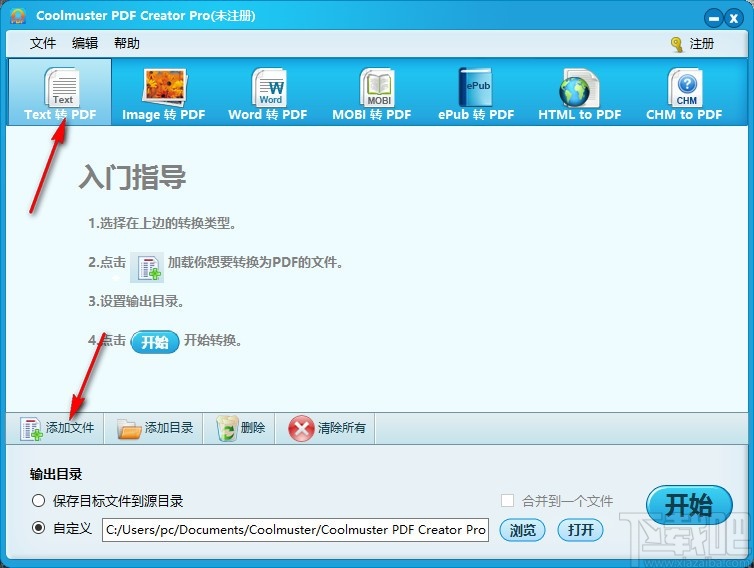Open the 编辑 menu

click(85, 44)
